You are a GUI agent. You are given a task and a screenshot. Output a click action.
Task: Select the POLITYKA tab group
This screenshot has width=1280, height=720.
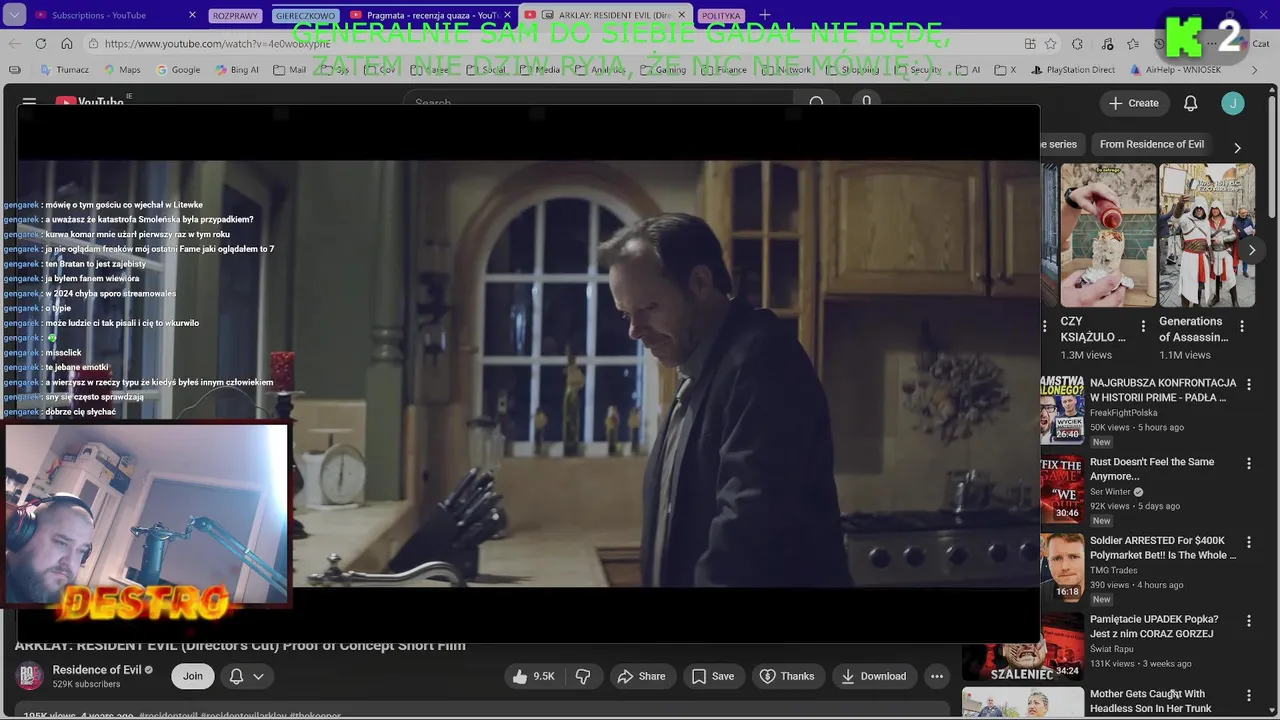pyautogui.click(x=721, y=16)
